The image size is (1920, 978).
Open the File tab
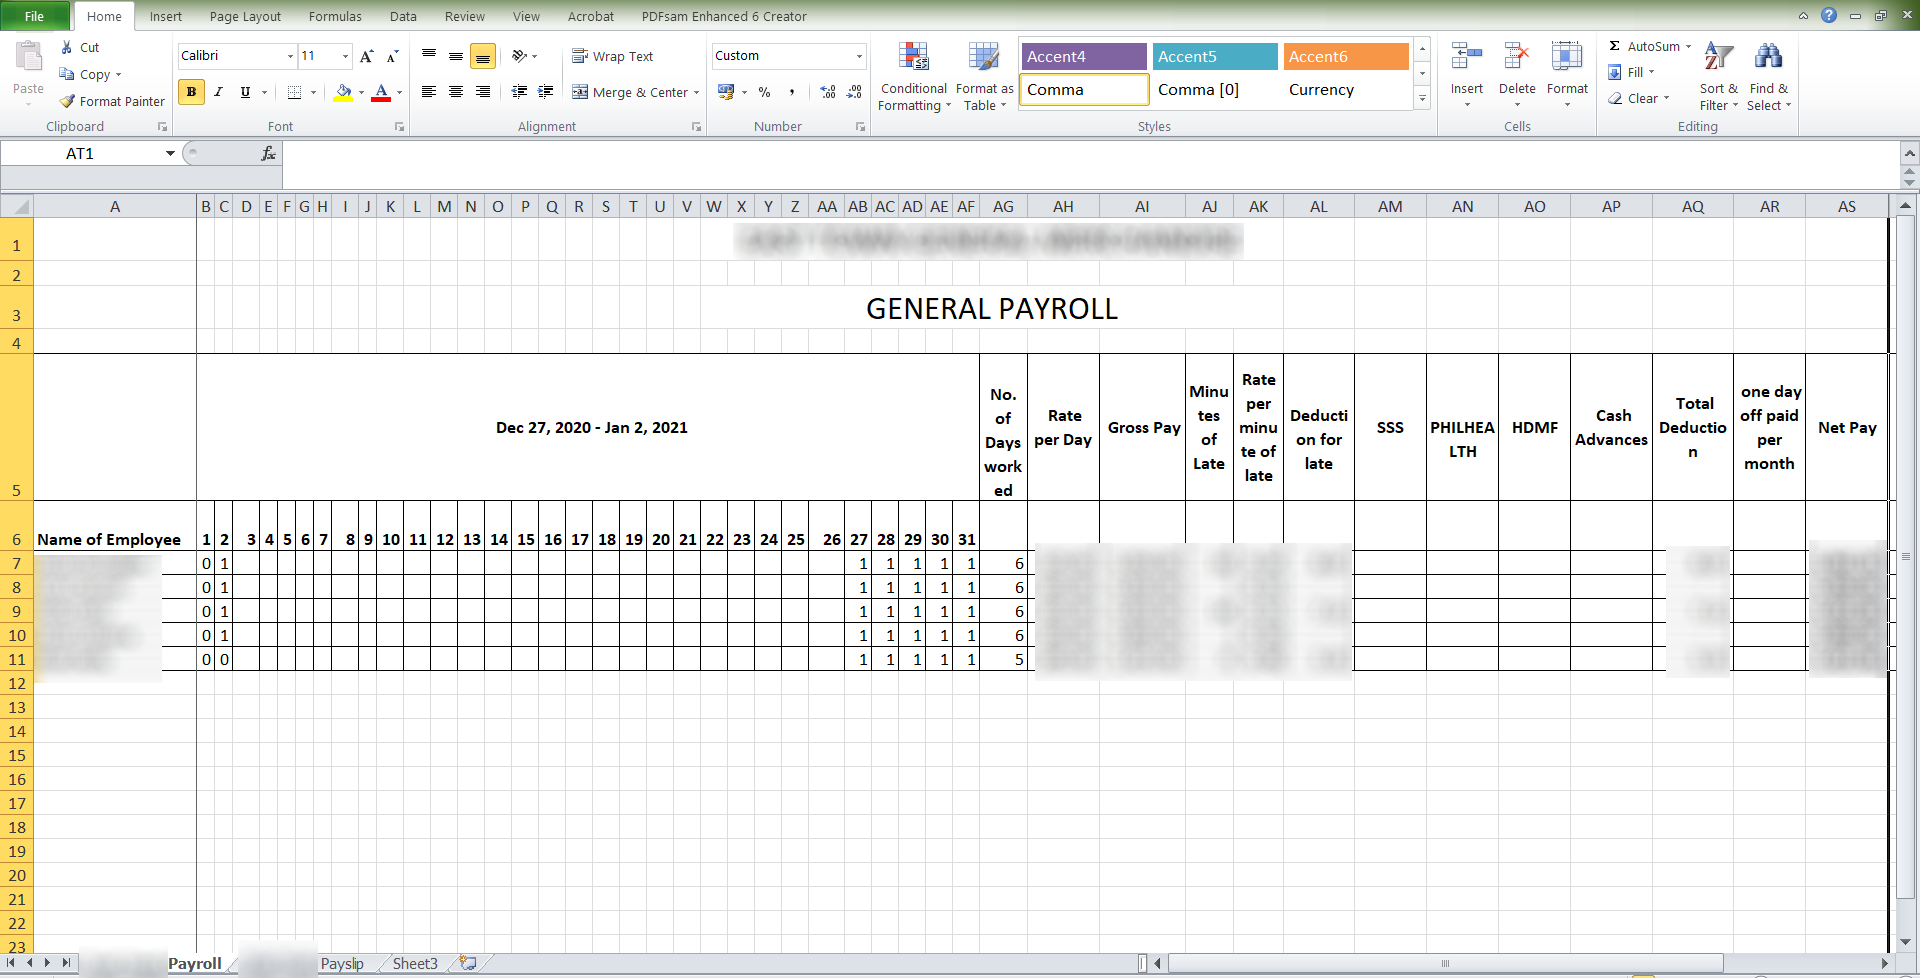coord(35,16)
